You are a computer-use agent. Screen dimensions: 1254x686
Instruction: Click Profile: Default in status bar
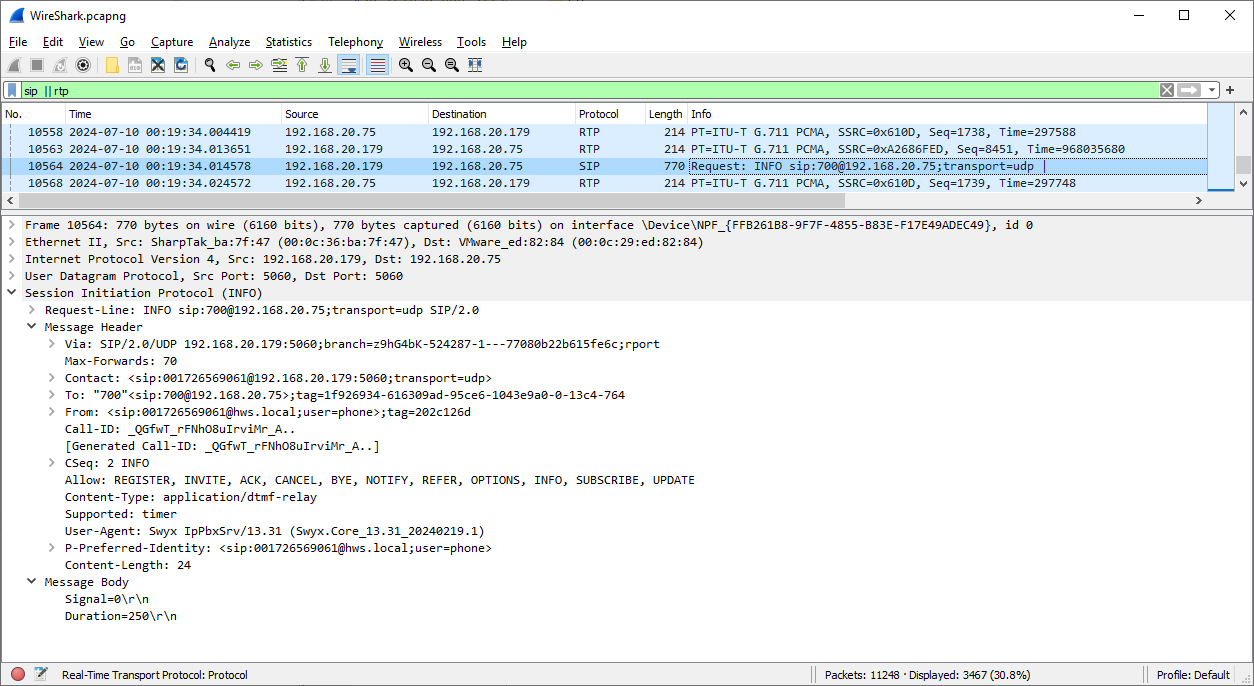coord(1193,675)
